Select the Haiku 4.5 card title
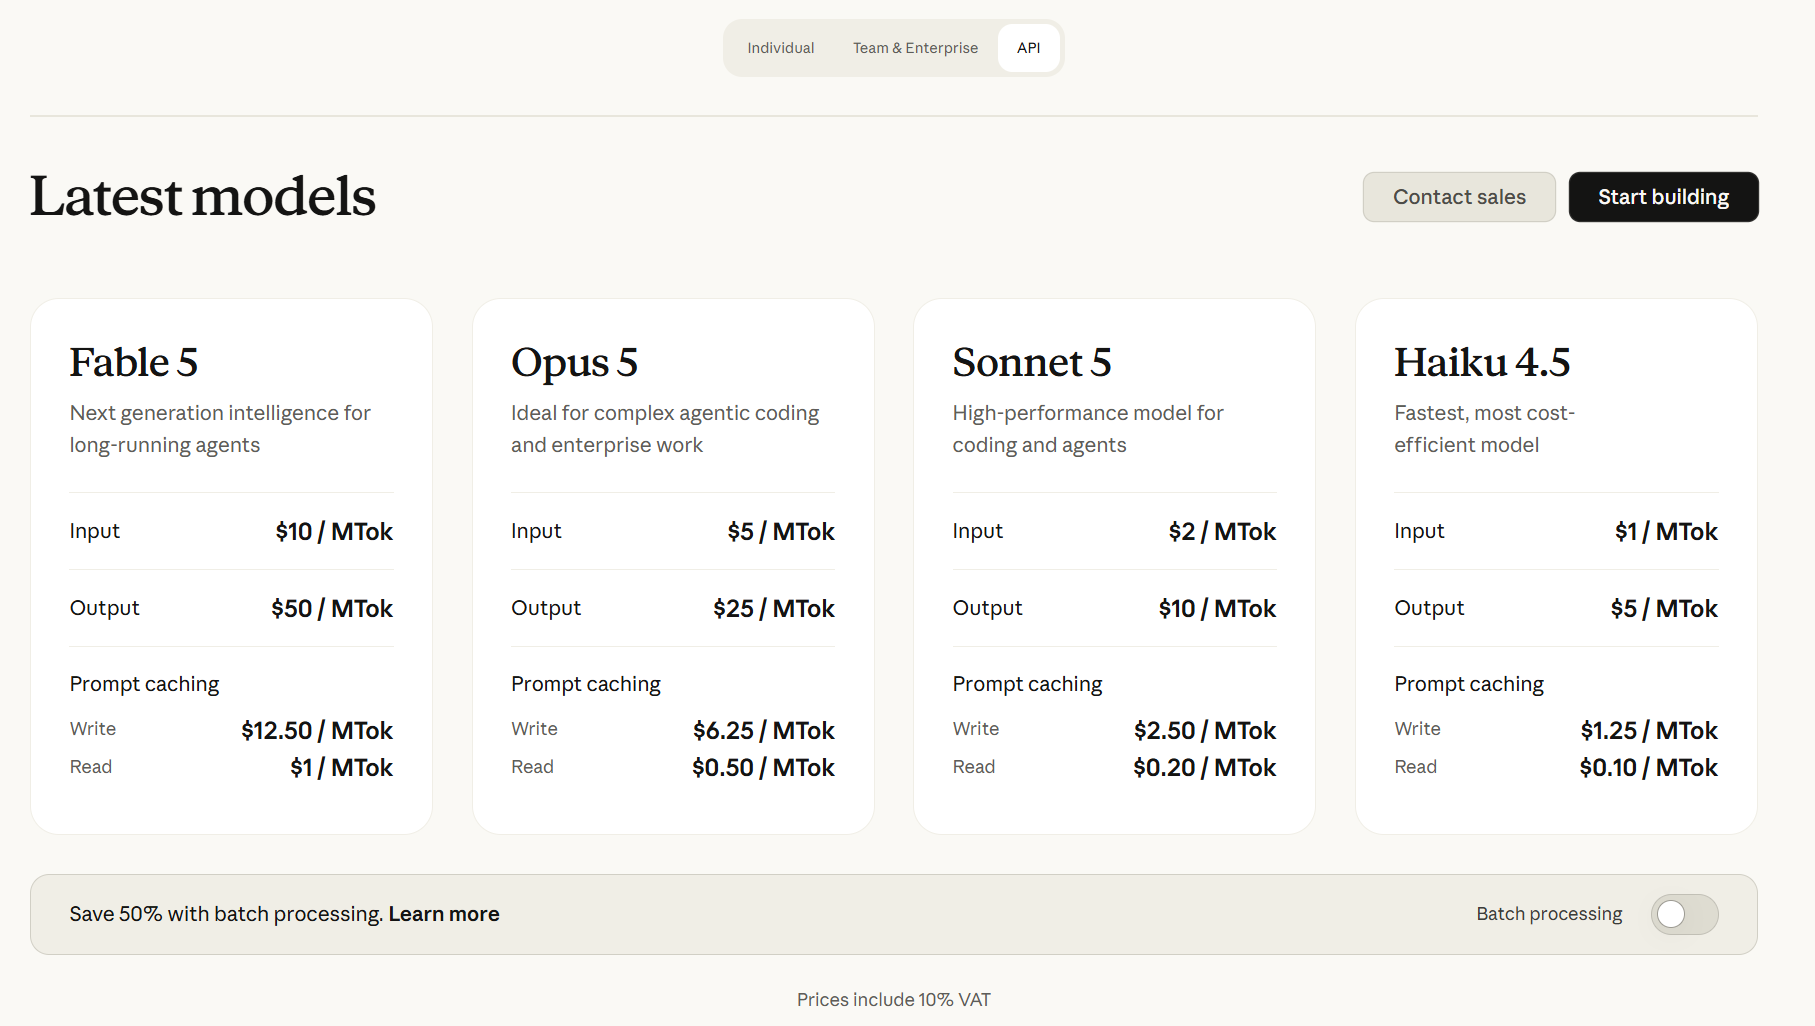 pos(1482,362)
